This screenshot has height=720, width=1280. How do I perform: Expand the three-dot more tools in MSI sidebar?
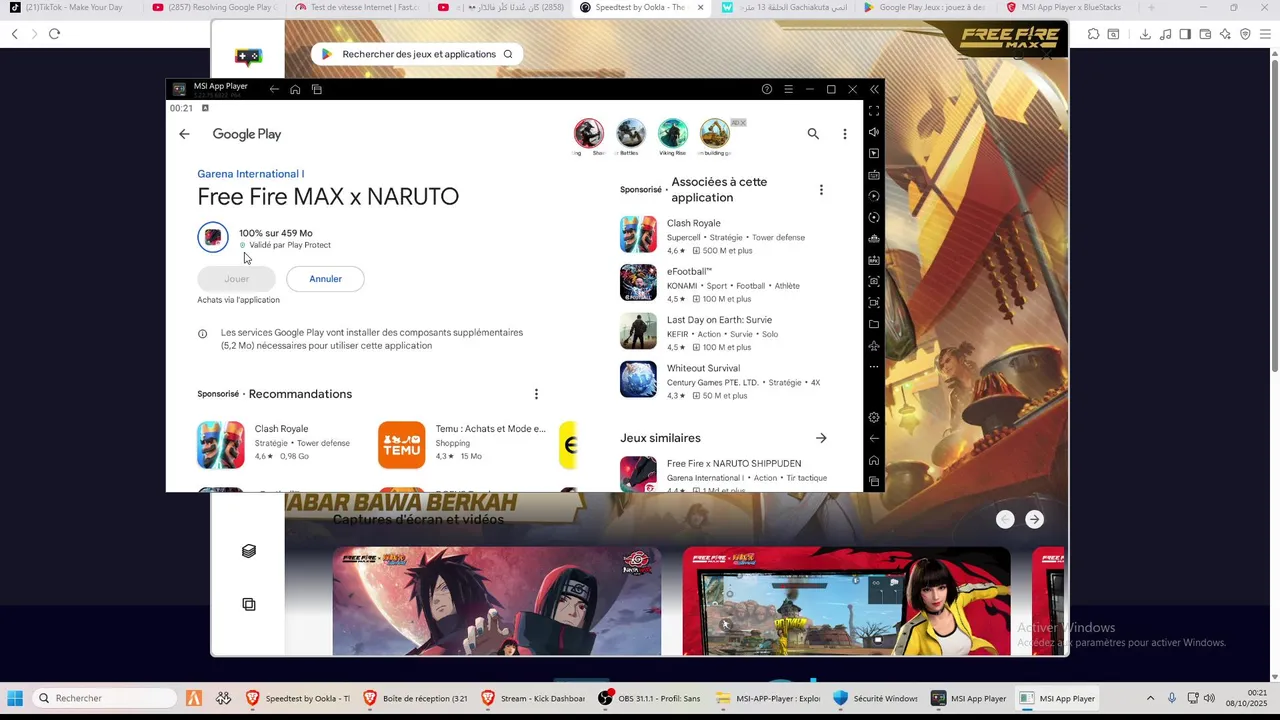click(x=874, y=367)
